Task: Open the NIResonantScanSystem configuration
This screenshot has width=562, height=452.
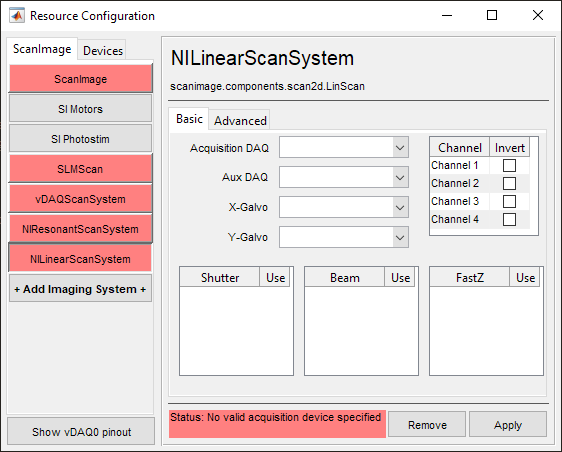Action: pyautogui.click(x=80, y=229)
